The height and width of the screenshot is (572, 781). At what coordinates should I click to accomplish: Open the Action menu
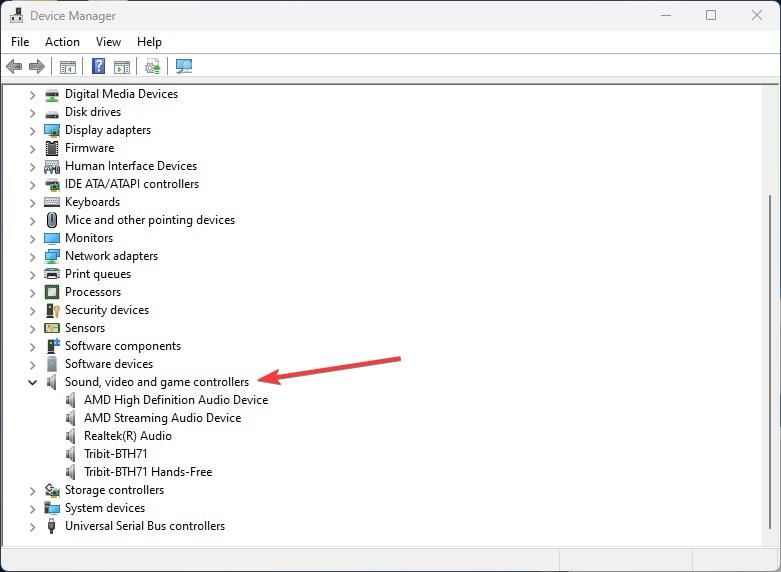click(x=62, y=42)
